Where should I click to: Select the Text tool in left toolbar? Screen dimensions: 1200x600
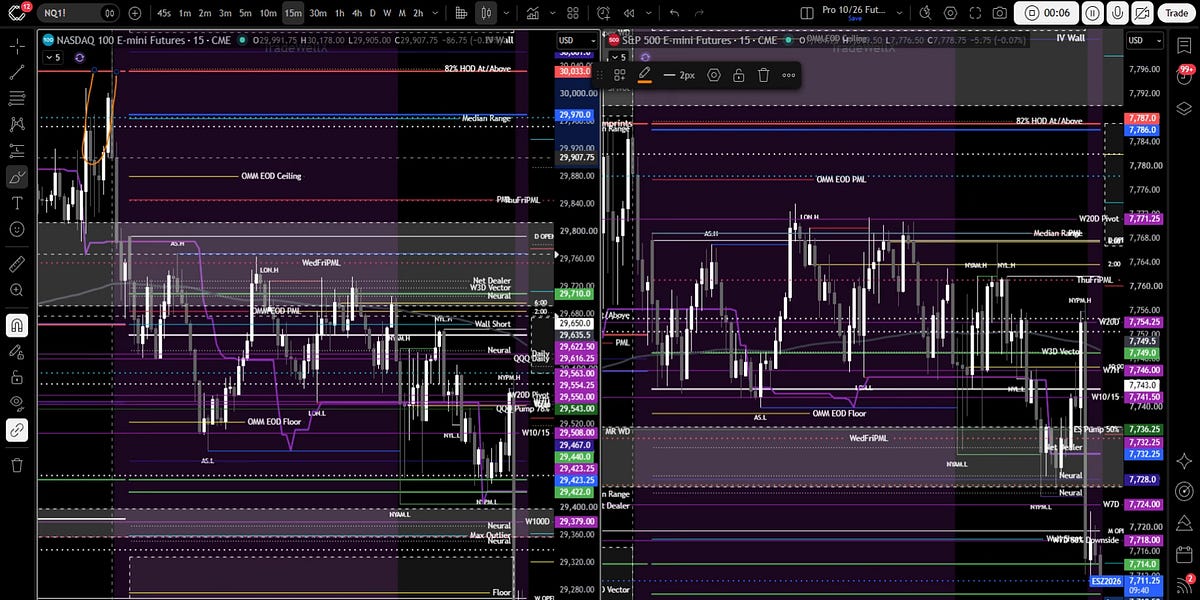click(x=17, y=203)
